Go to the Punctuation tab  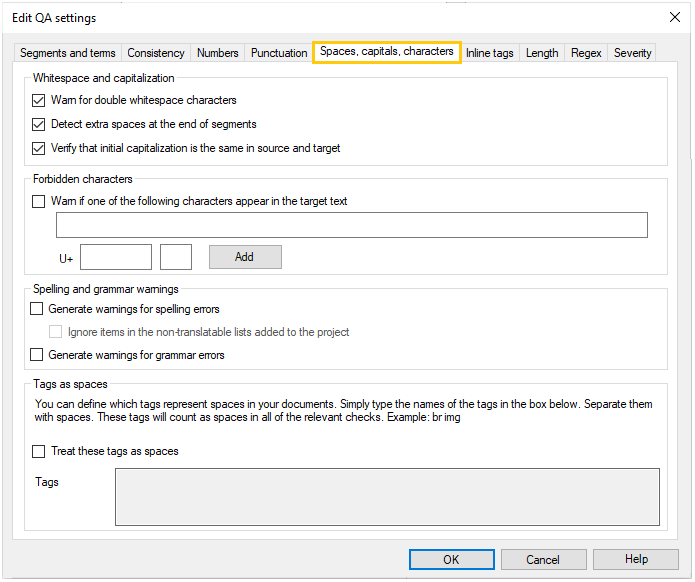pos(279,53)
